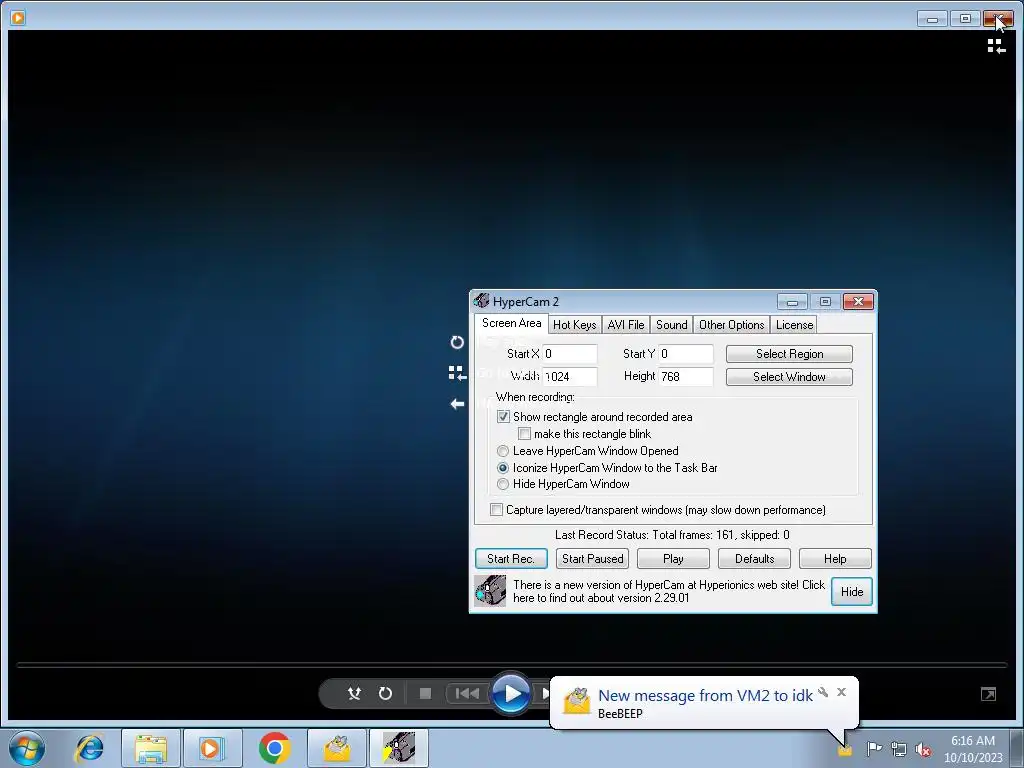Open the Screen Area tab
Image resolution: width=1024 pixels, height=768 pixels.
click(x=511, y=323)
